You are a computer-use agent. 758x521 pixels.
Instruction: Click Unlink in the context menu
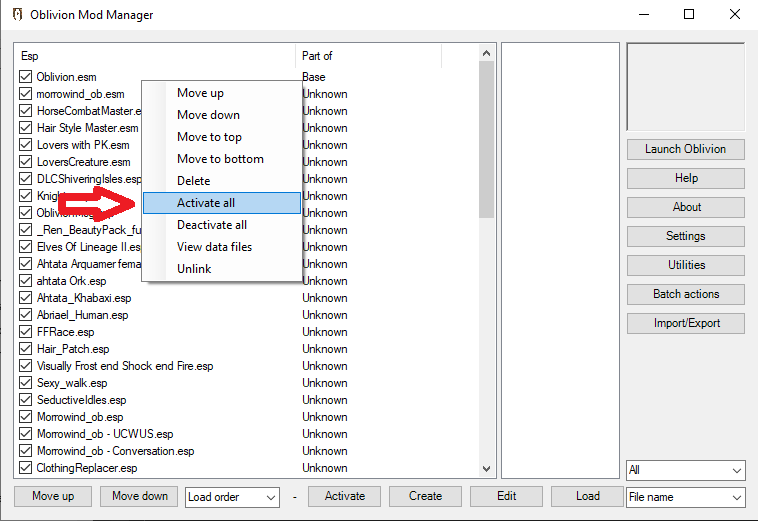click(194, 269)
